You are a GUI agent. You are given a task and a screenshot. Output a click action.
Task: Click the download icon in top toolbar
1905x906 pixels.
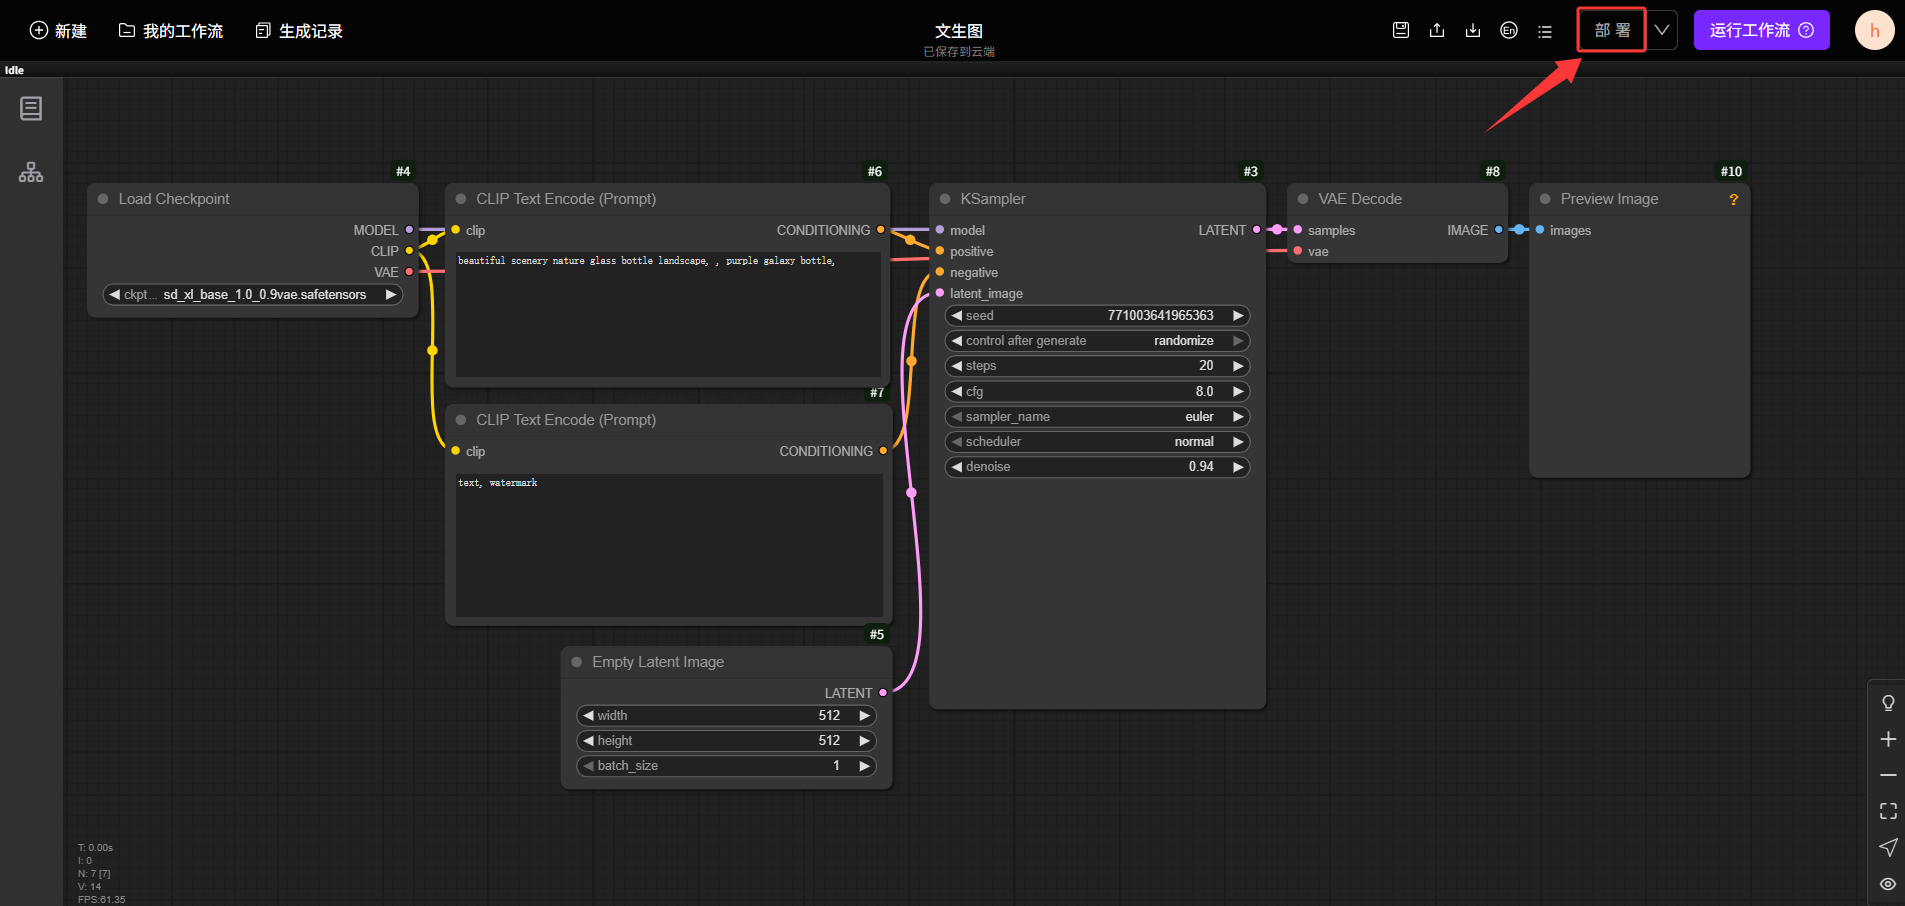[x=1473, y=30]
